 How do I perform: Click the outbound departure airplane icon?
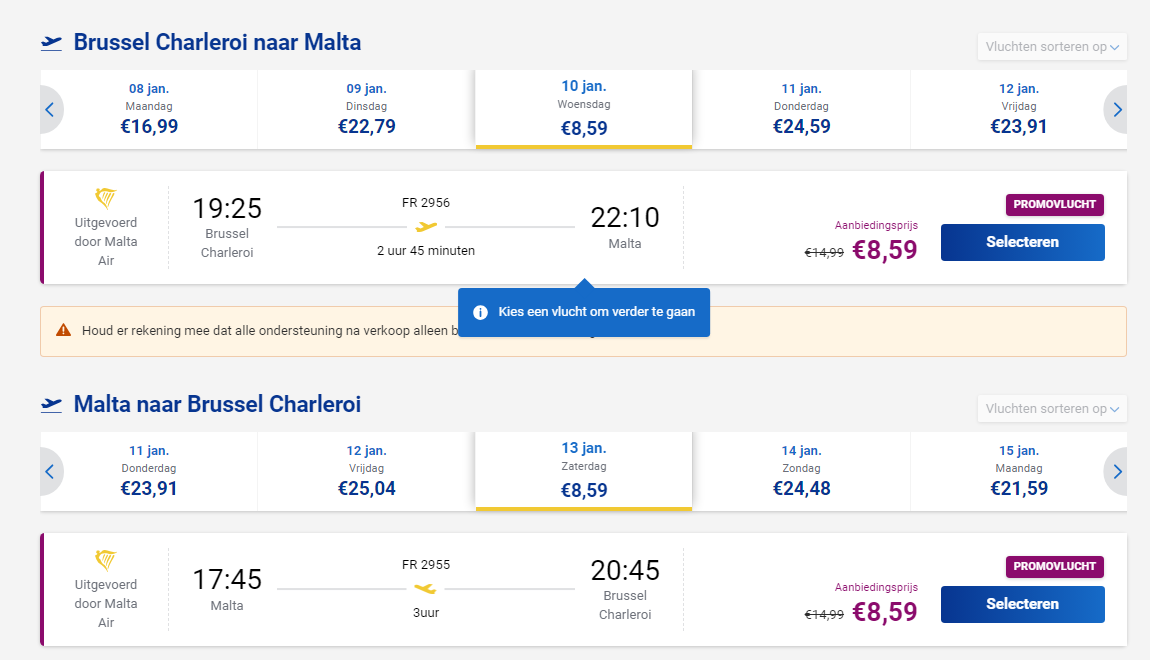click(51, 42)
